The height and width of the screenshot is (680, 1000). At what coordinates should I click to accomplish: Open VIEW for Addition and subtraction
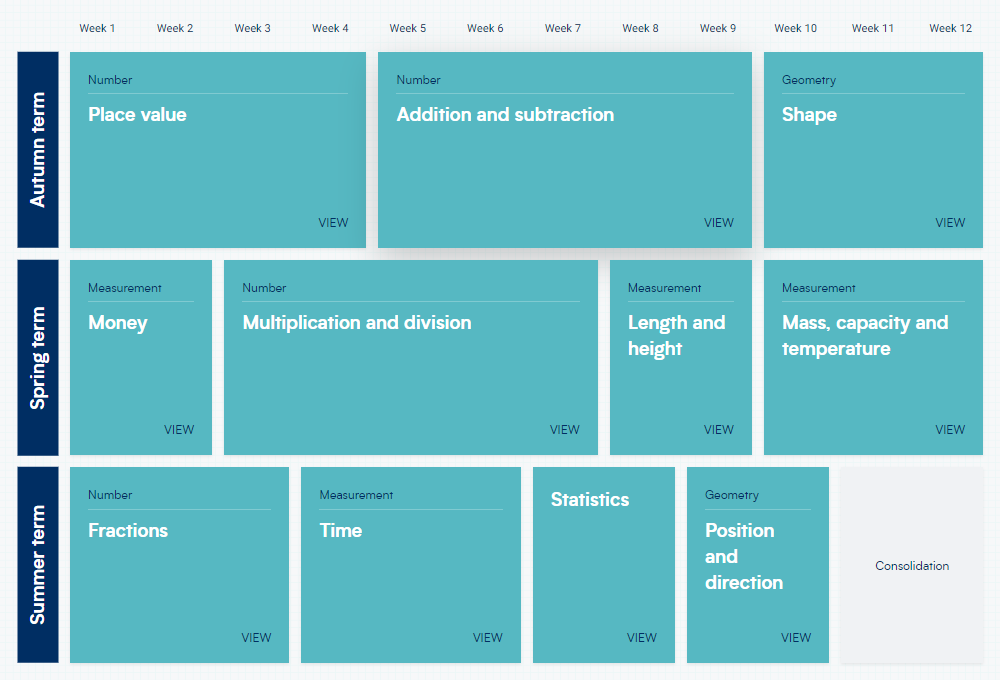point(718,223)
